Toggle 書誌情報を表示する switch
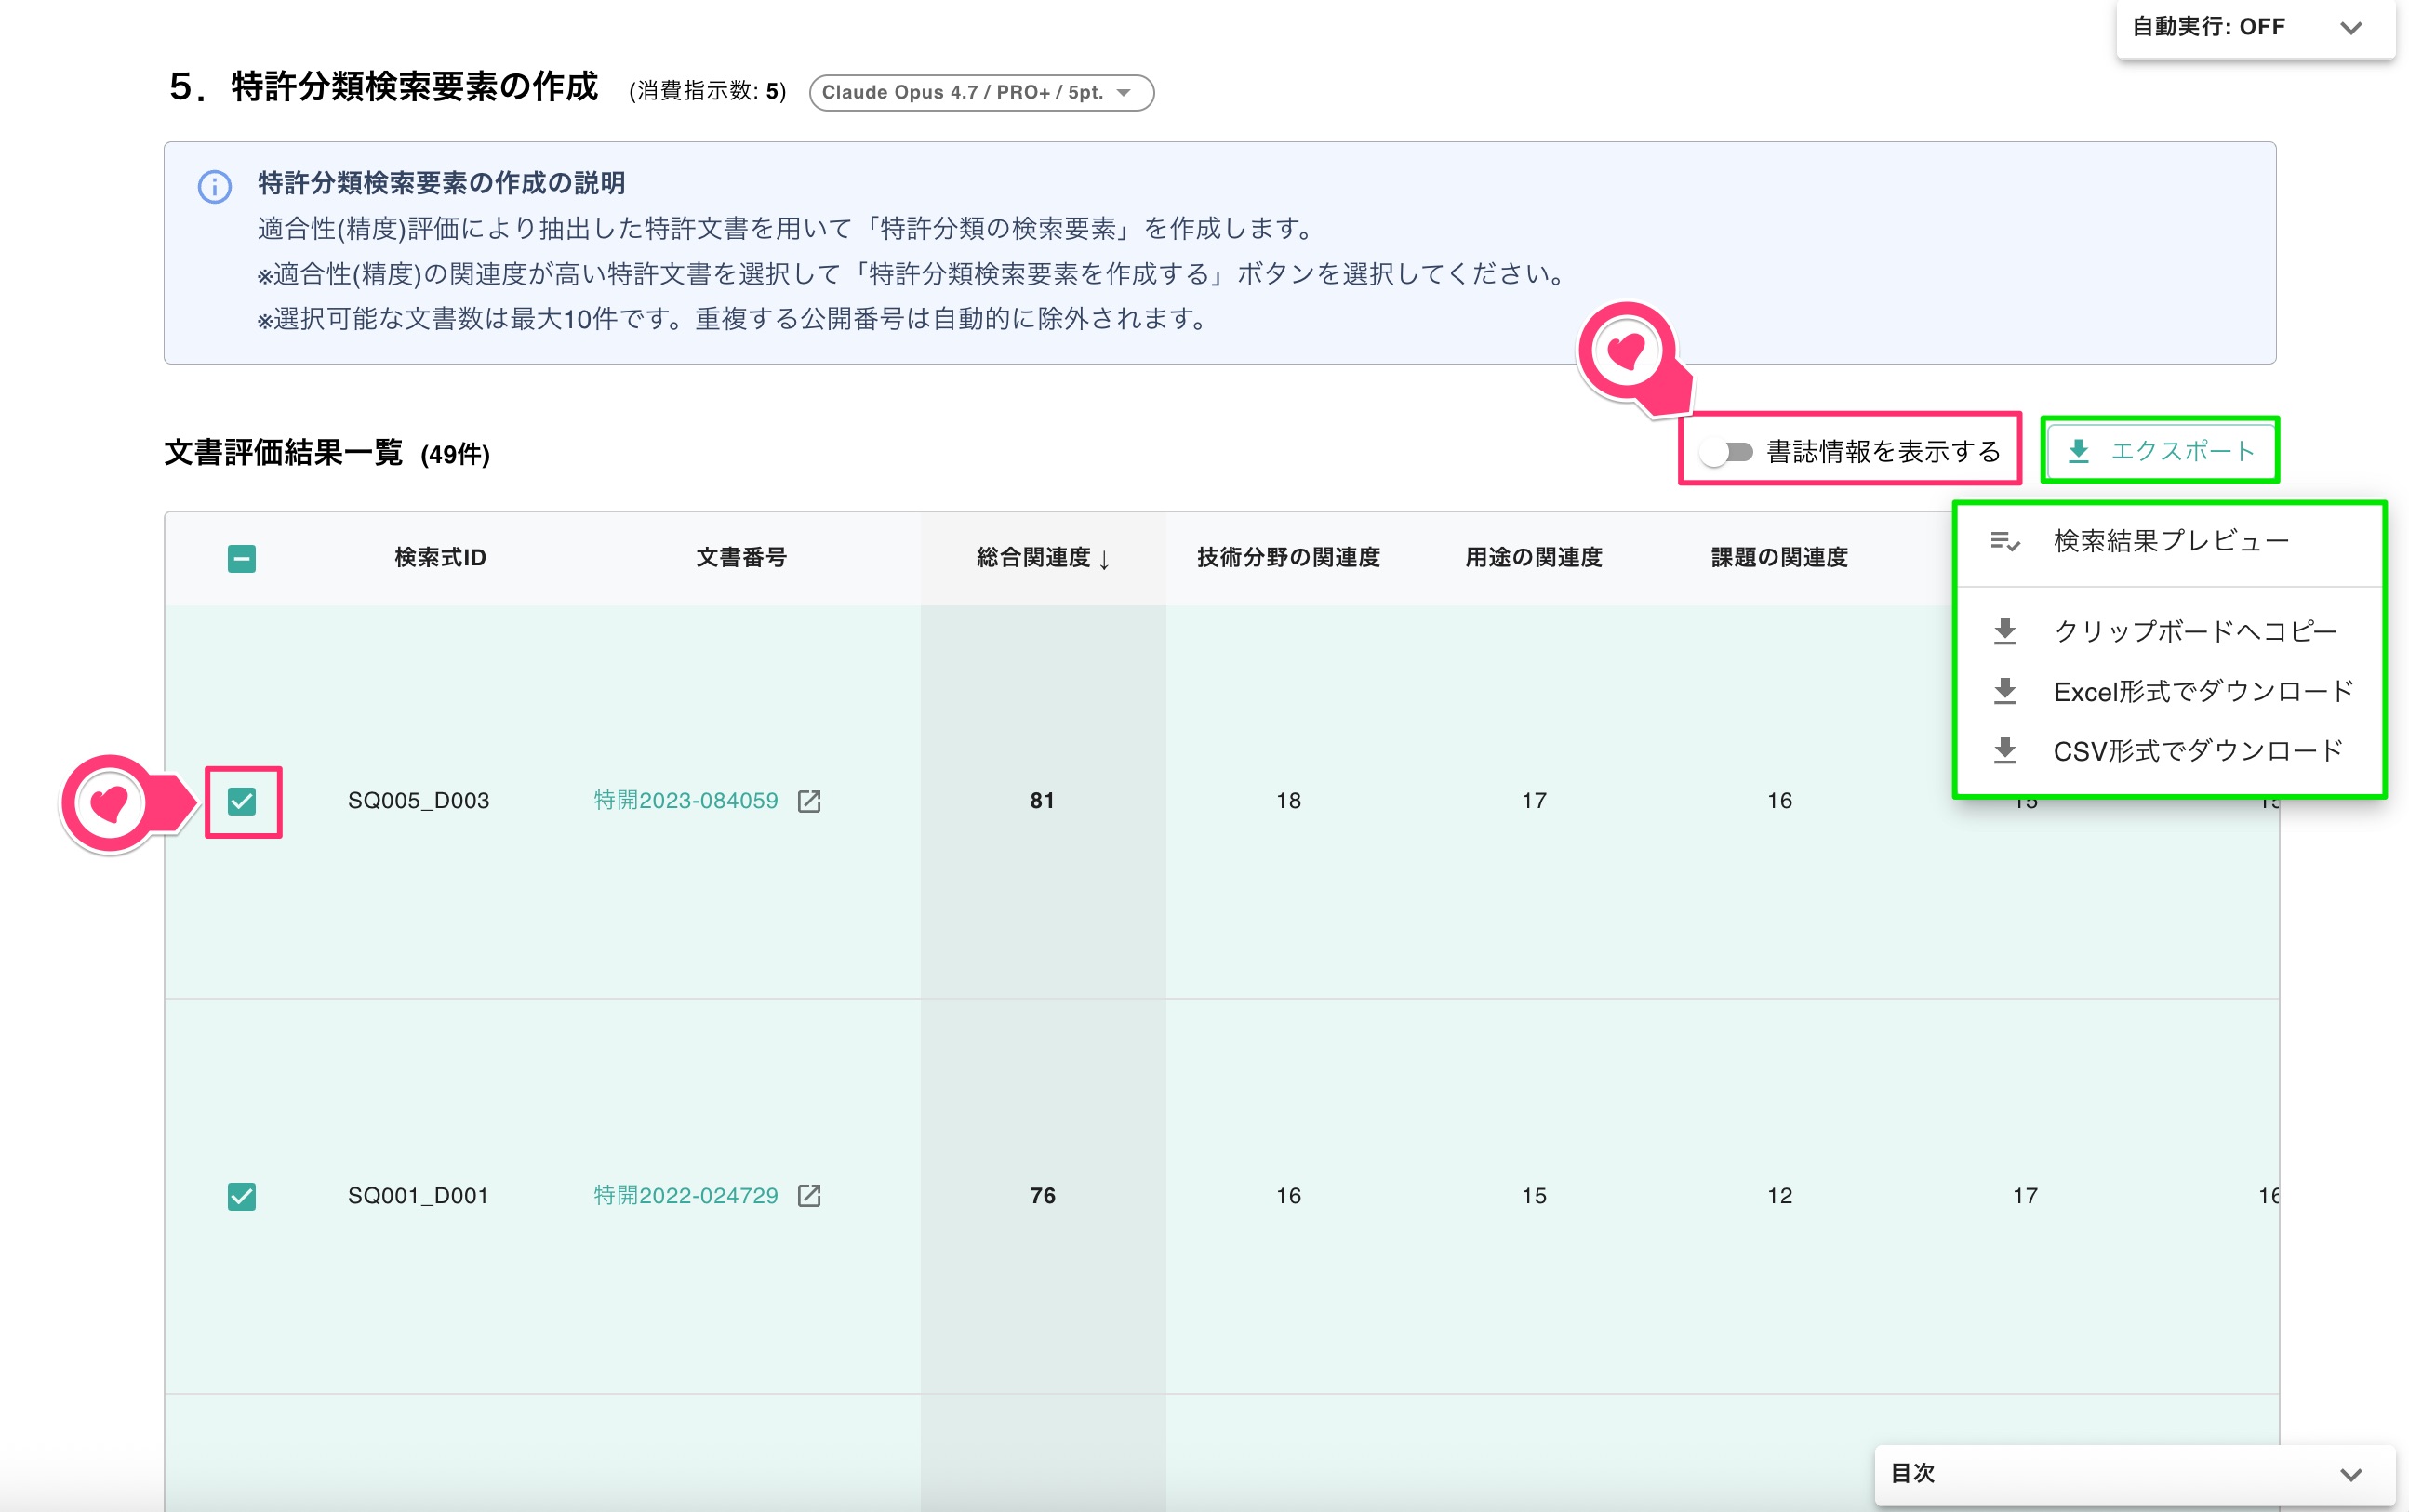This screenshot has width=2409, height=1512. [x=1727, y=453]
